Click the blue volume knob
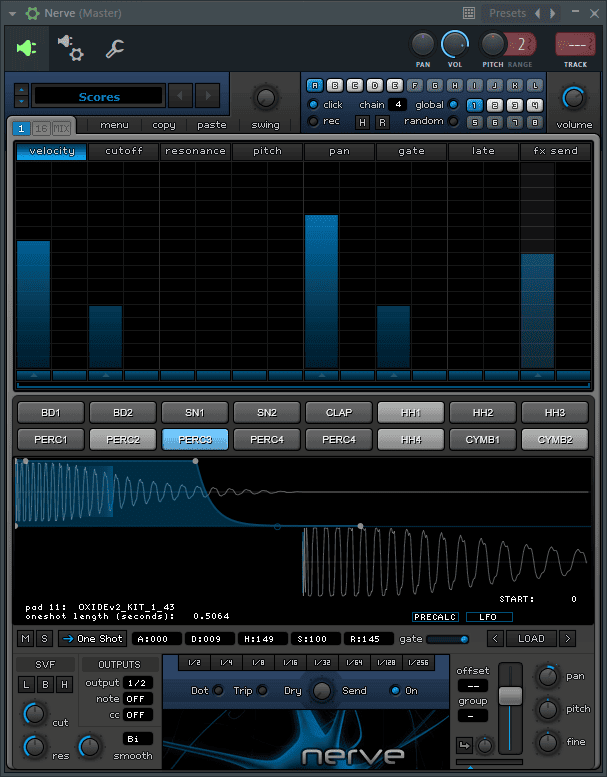 click(574, 98)
